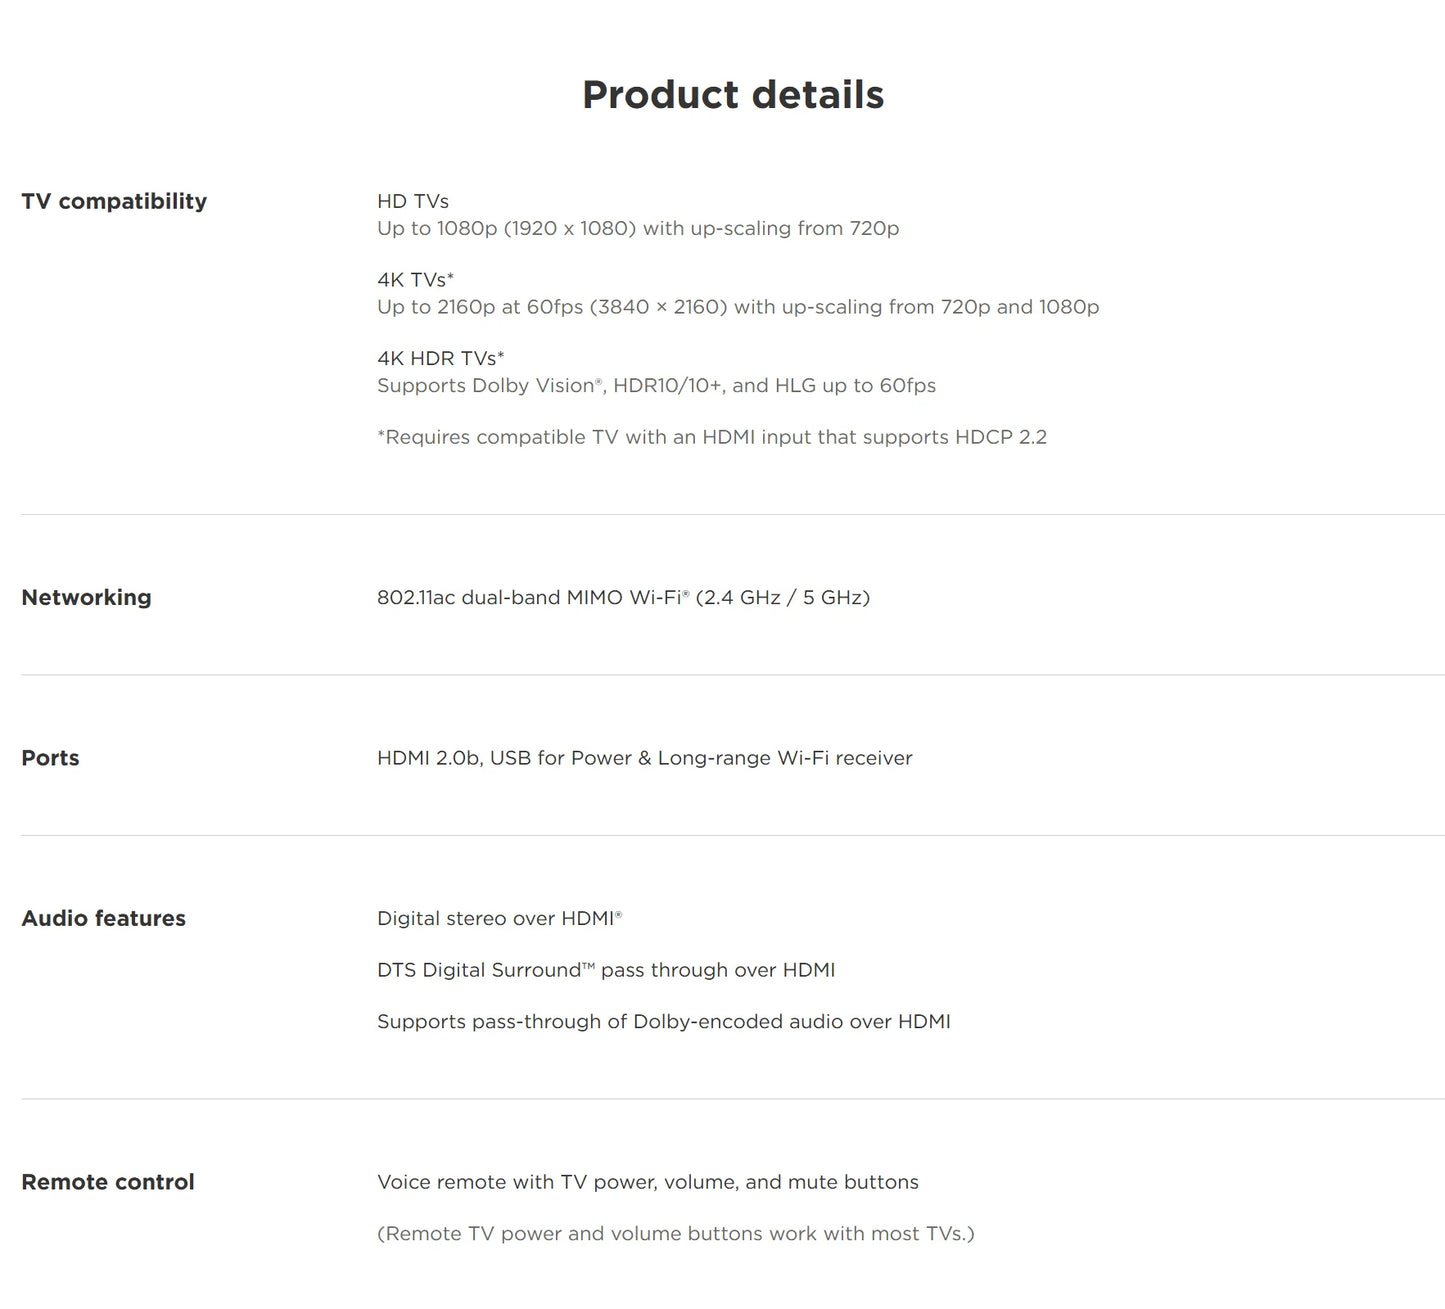Click the Dolby-encoded audio pass-through line
This screenshot has width=1445, height=1309.
pyautogui.click(x=663, y=1021)
